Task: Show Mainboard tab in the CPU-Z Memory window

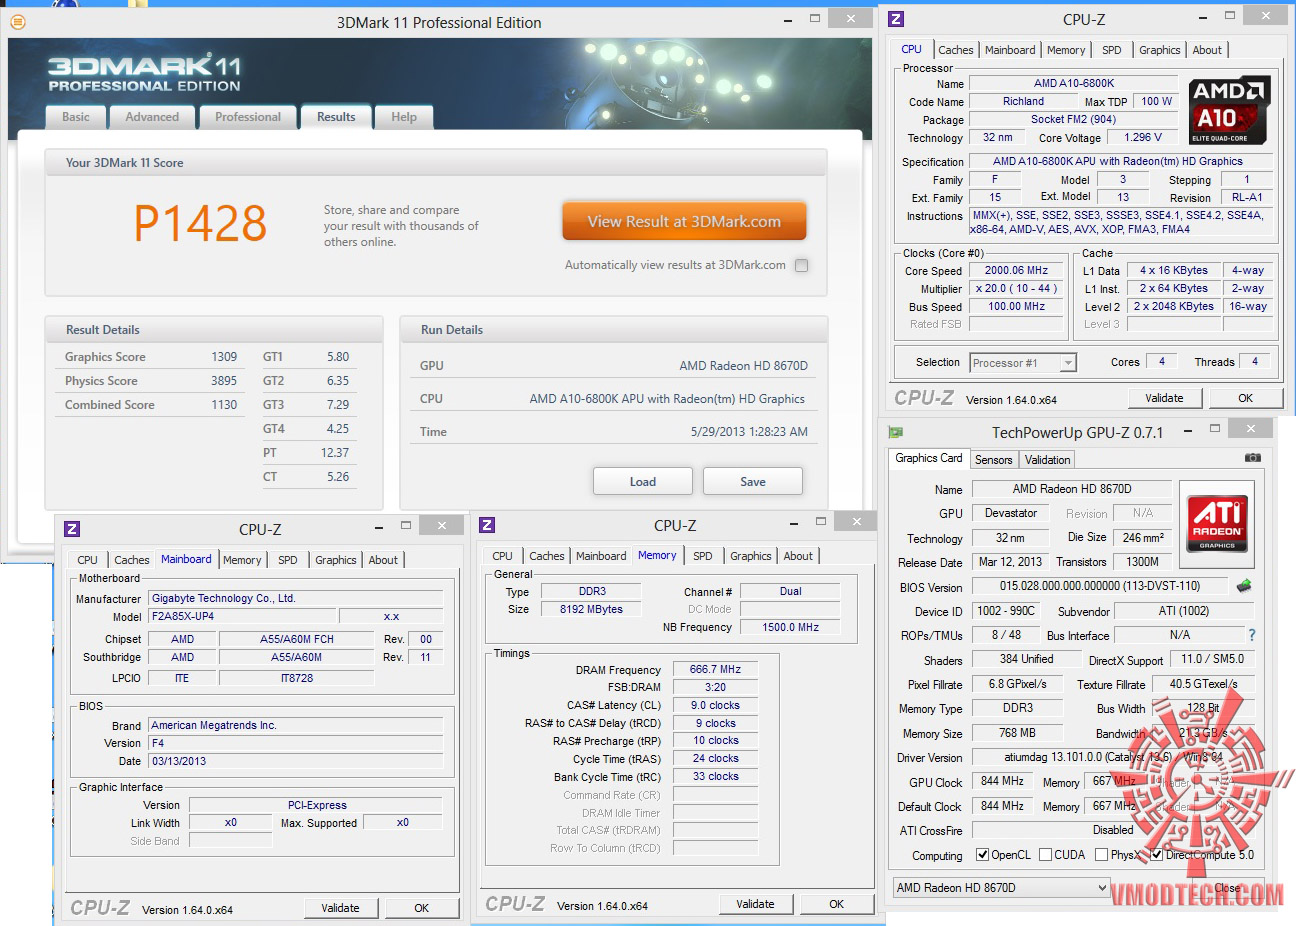Action: [x=601, y=556]
